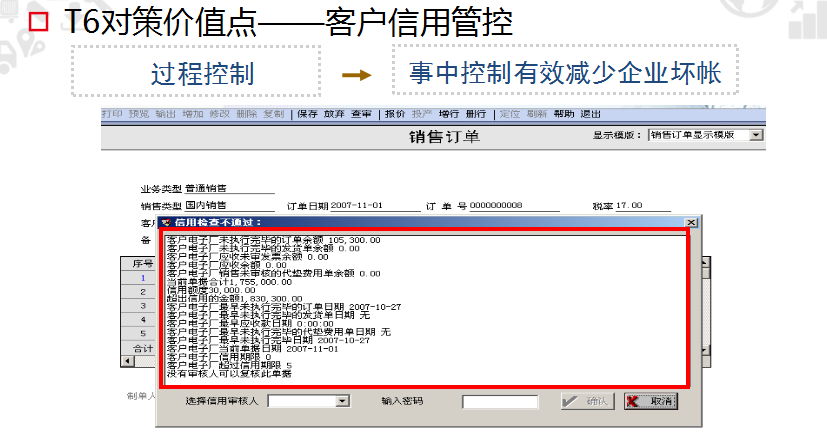This screenshot has height=447, width=827.
Task: Click the 销售类型 field 国内销售
Action: (229, 205)
